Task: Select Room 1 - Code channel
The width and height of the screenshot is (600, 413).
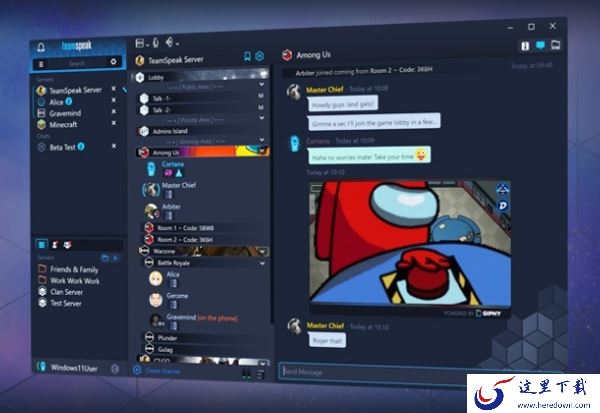Action: point(203,228)
